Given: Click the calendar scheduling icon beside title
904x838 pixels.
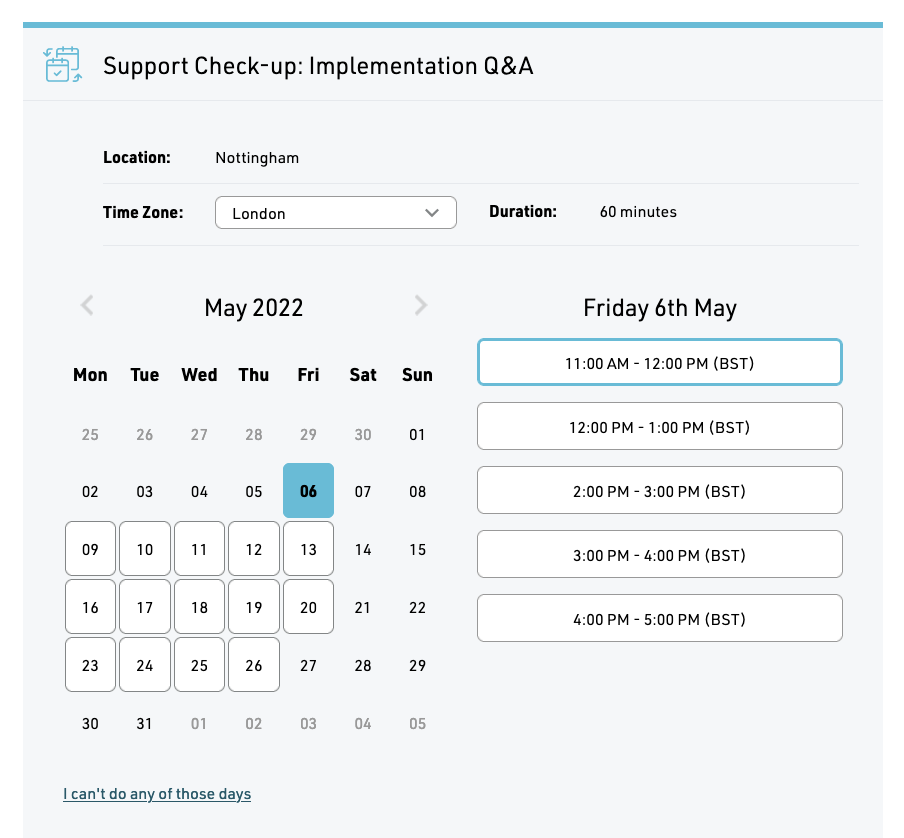Looking at the screenshot, I should click(x=62, y=65).
